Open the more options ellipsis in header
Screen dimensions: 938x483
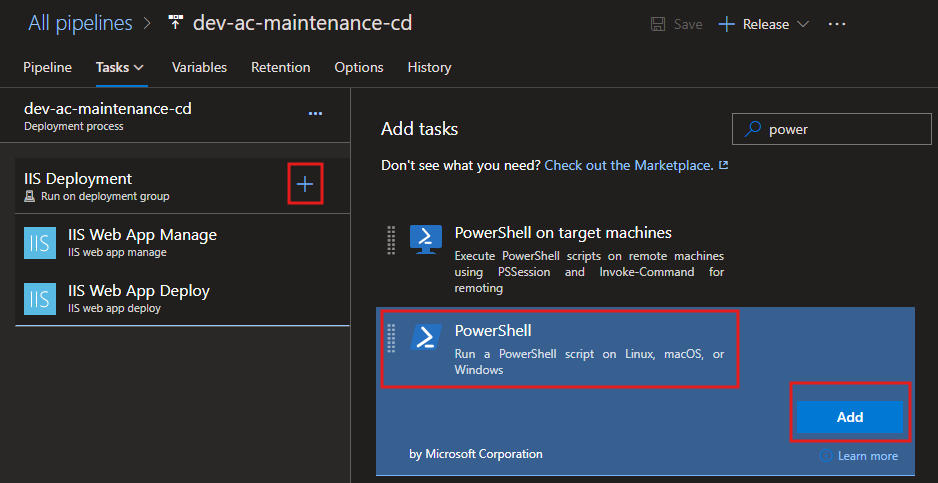[837, 25]
